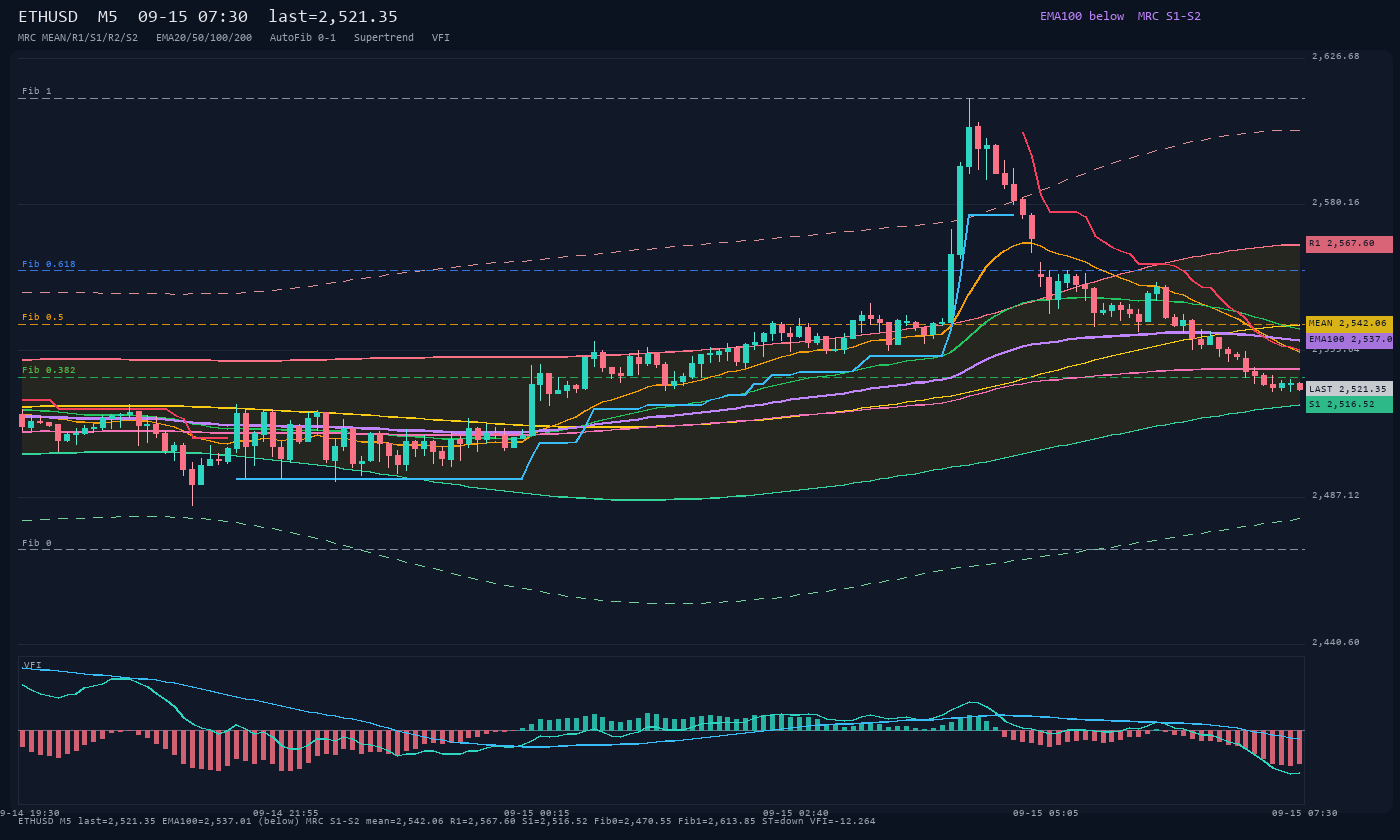This screenshot has height=840, width=1400.
Task: Select the EMA20/50/100/200 indicator legend
Action: click(x=204, y=38)
